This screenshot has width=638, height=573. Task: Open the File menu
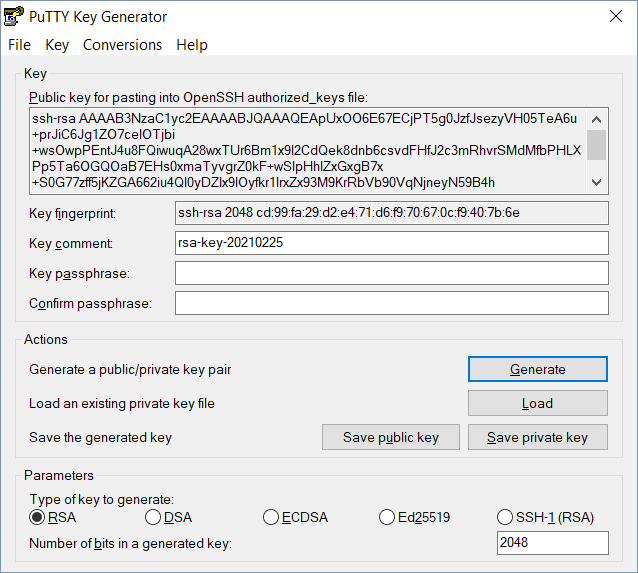[x=19, y=45]
